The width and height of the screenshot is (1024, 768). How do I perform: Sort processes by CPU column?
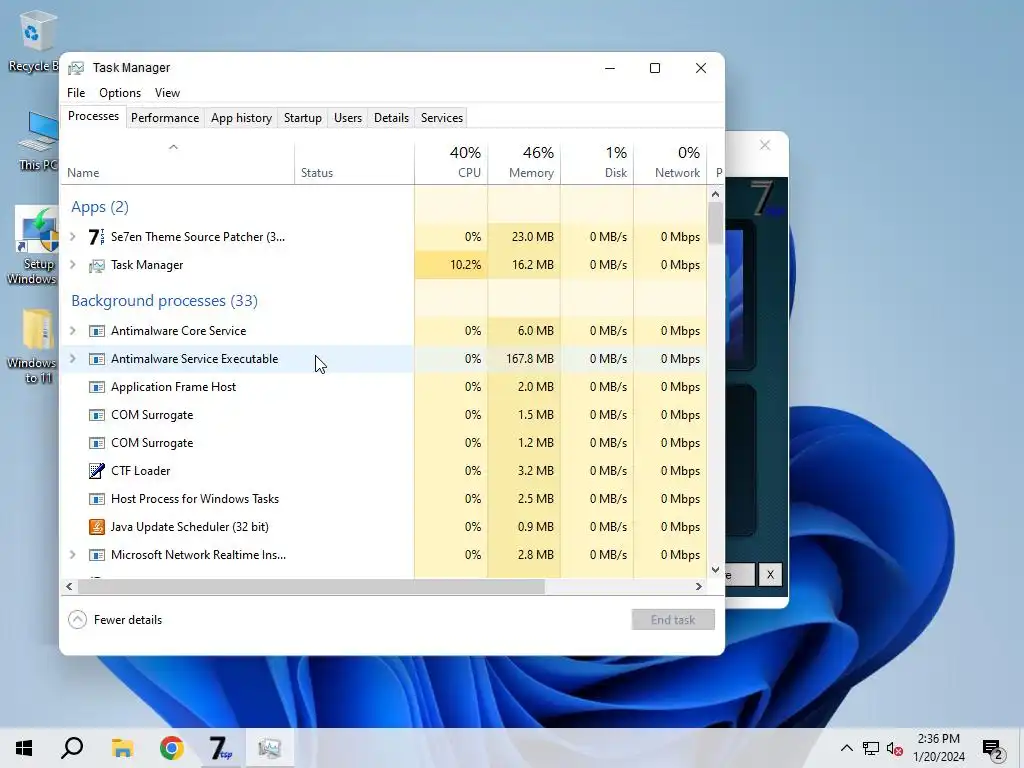pyautogui.click(x=451, y=162)
